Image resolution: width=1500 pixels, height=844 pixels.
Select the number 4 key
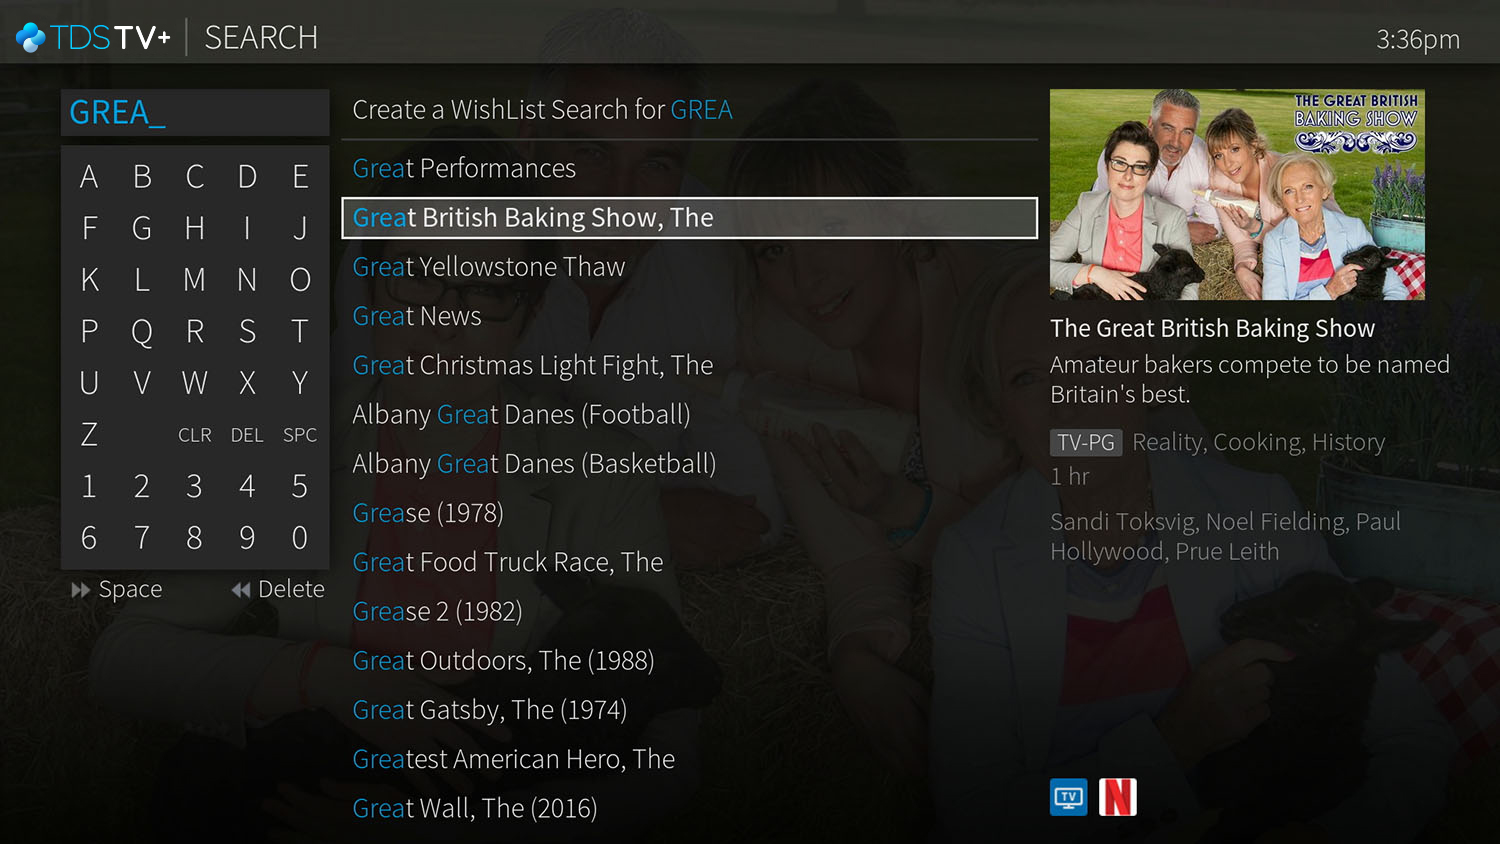point(247,487)
